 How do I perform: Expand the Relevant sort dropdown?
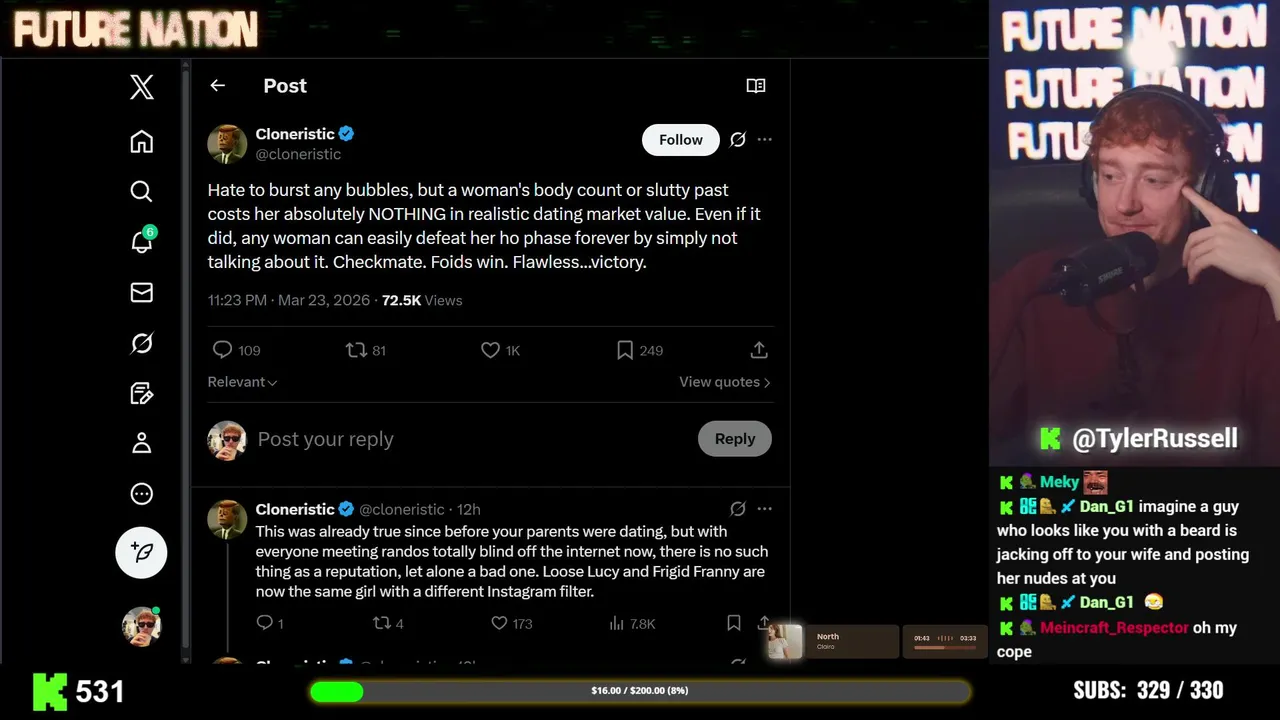(x=242, y=382)
